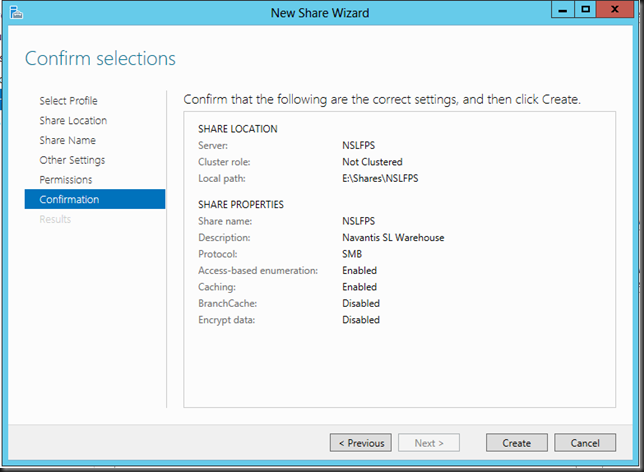Click the Navantis SL Warehouse description text
This screenshot has width=644, height=472.
click(x=393, y=238)
